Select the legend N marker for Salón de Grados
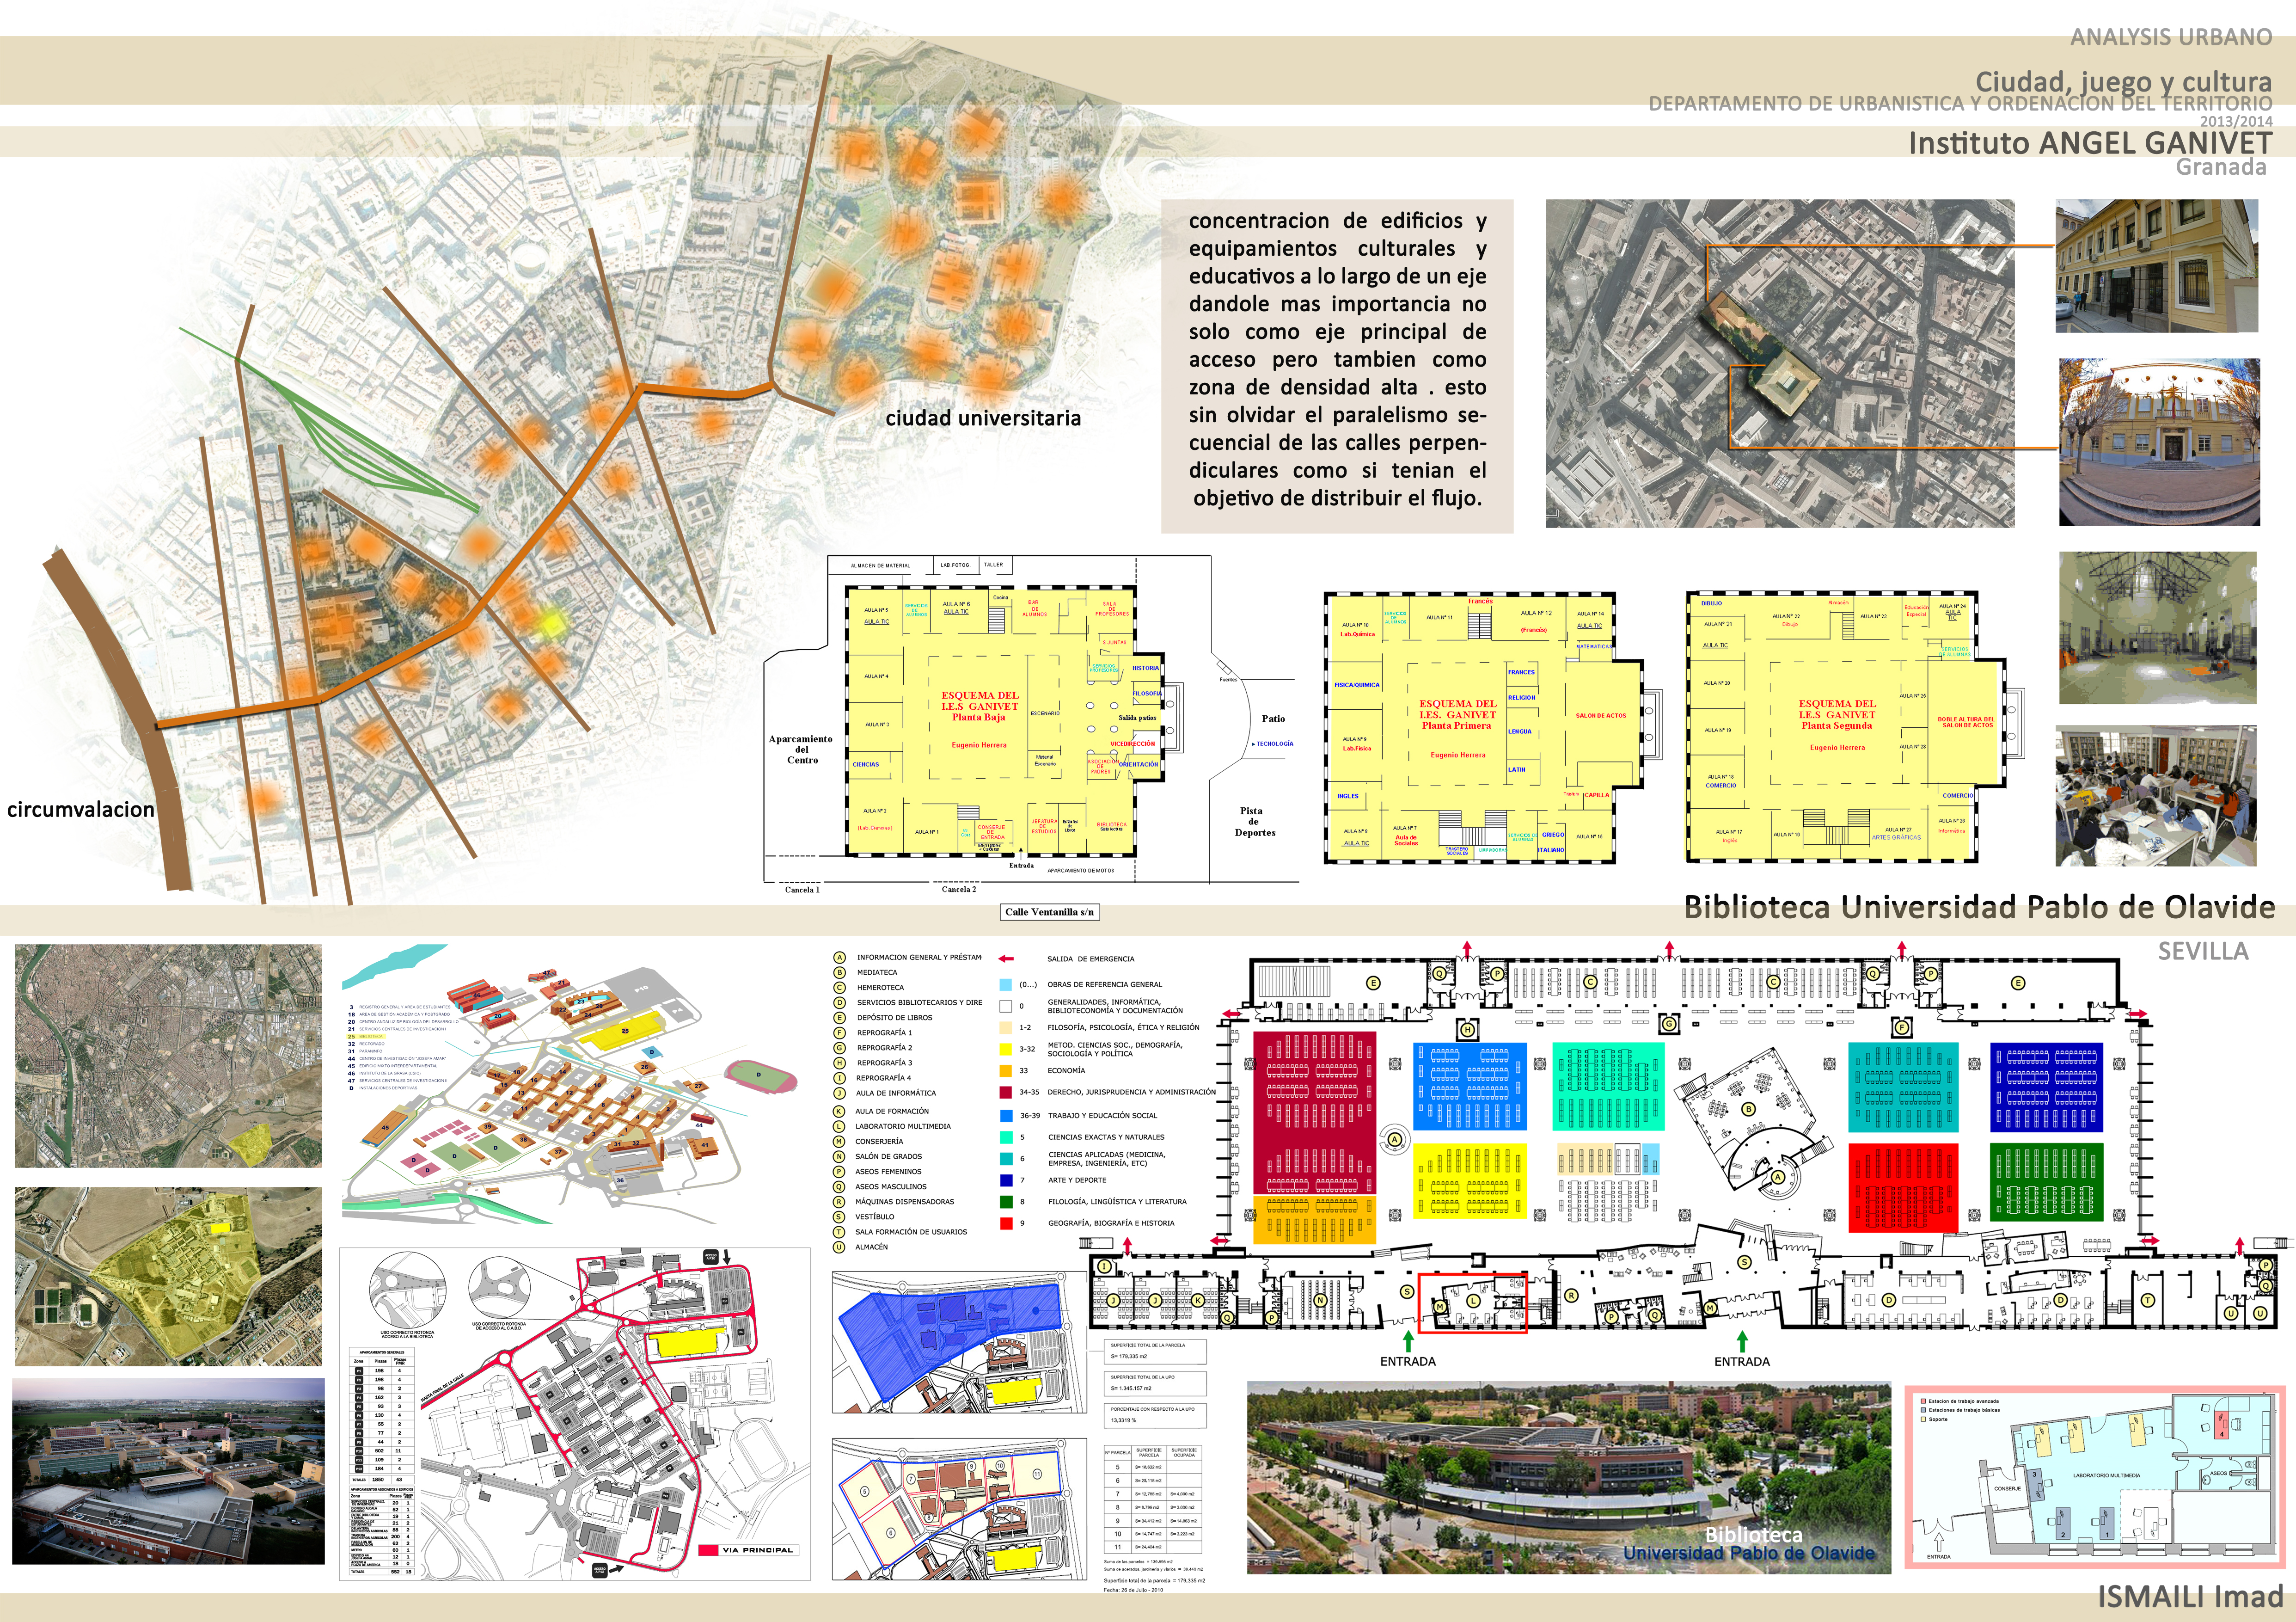This screenshot has height=1622, width=2296. [839, 1156]
